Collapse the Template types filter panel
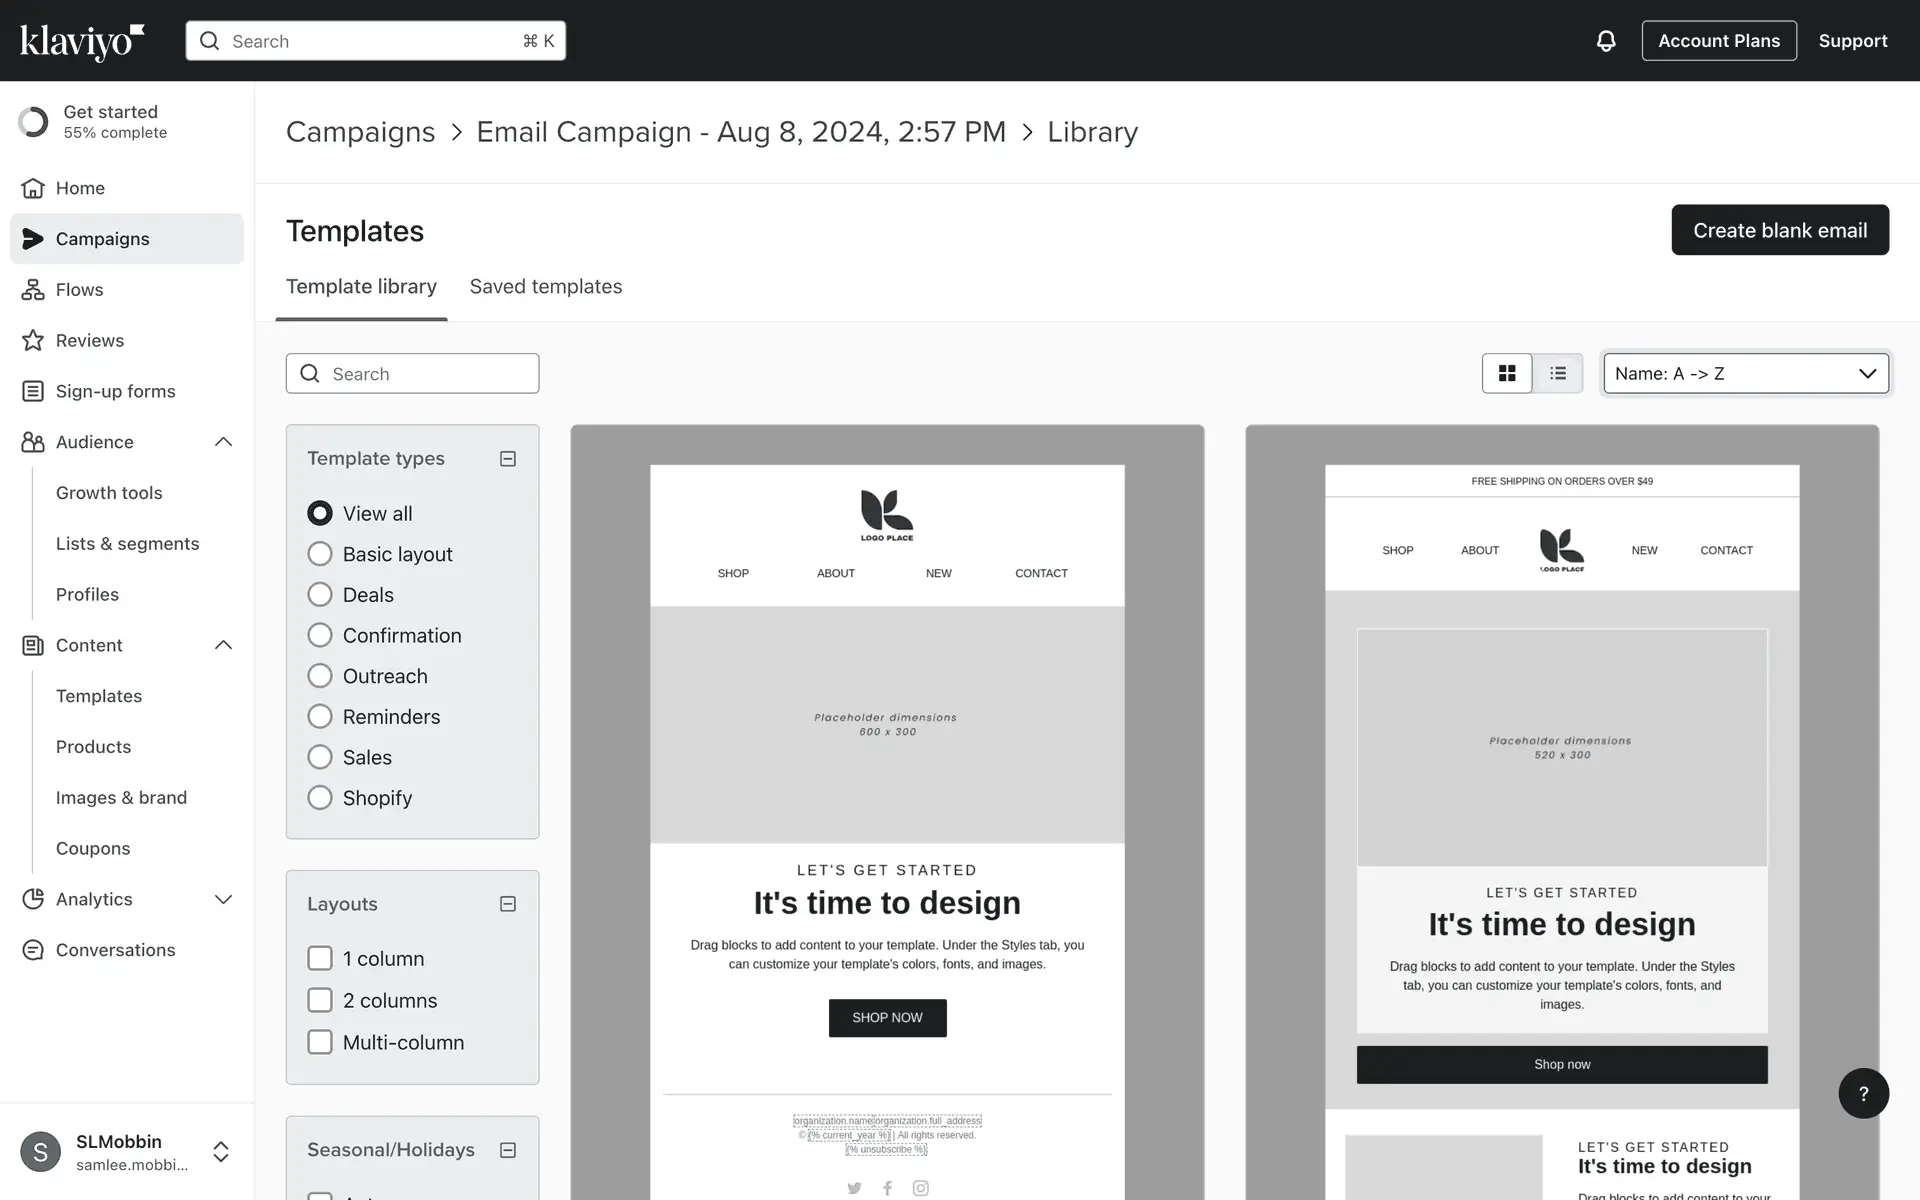Screen dimensions: 1920x1200 tap(508, 459)
